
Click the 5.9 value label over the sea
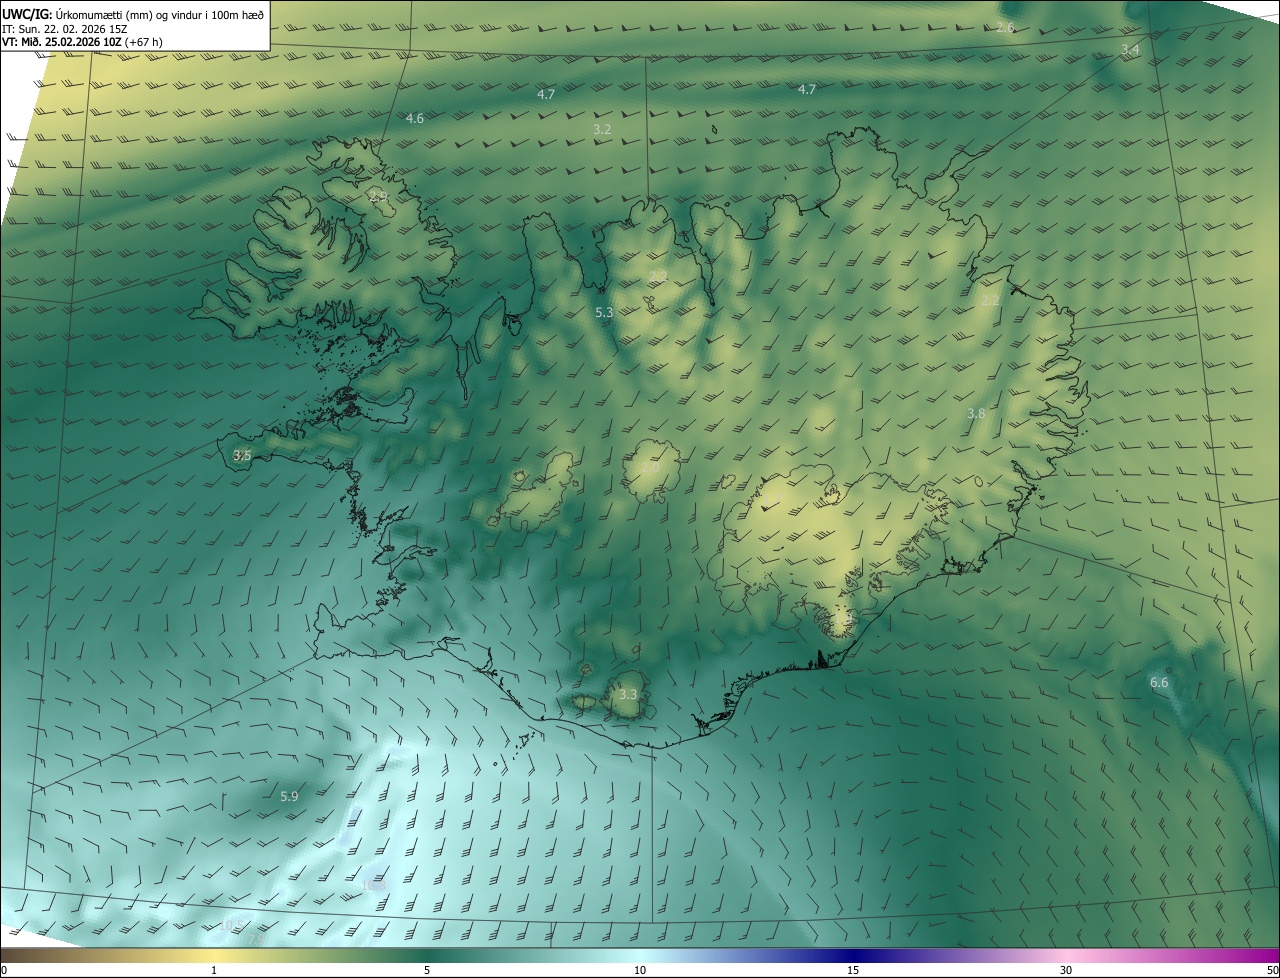click(289, 796)
